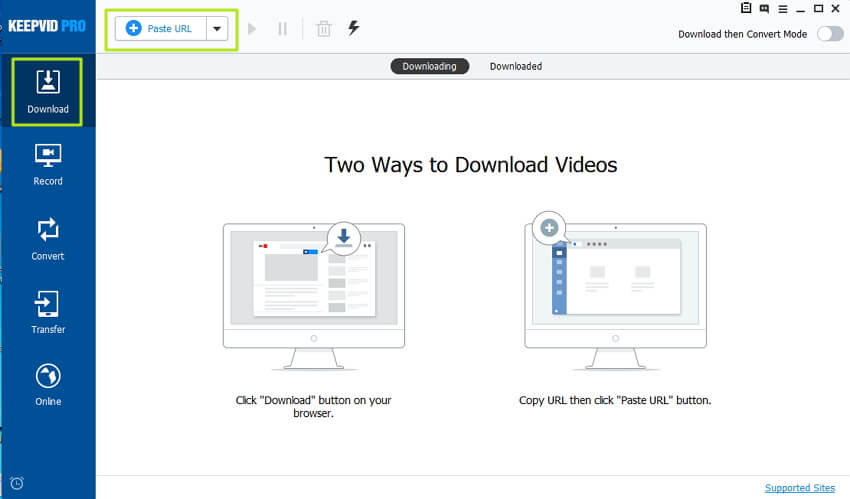
Task: Enable turbo mode lightning icon
Action: [x=353, y=28]
